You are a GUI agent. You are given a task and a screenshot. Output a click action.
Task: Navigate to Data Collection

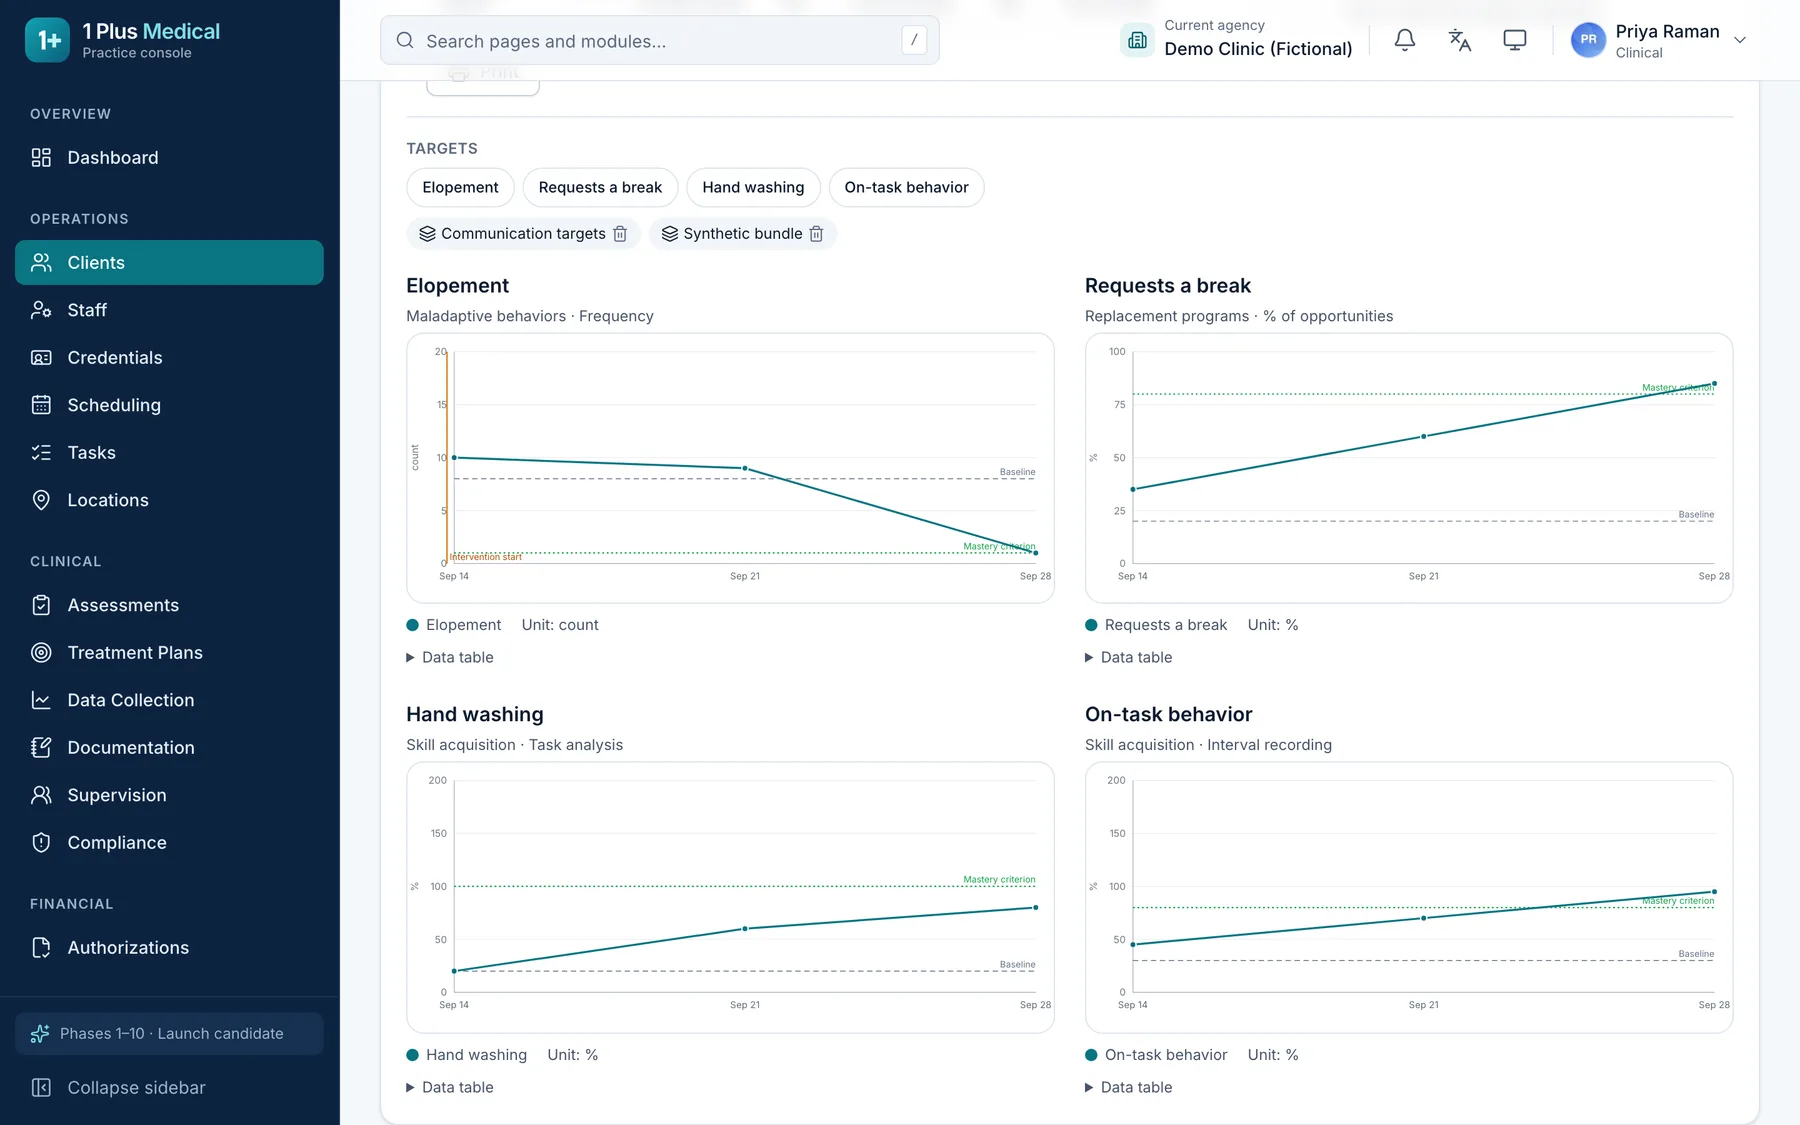[x=169, y=700]
